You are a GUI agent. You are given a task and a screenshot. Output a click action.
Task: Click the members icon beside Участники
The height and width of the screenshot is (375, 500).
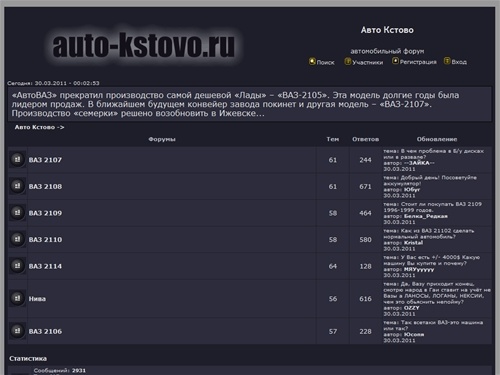[x=348, y=62]
